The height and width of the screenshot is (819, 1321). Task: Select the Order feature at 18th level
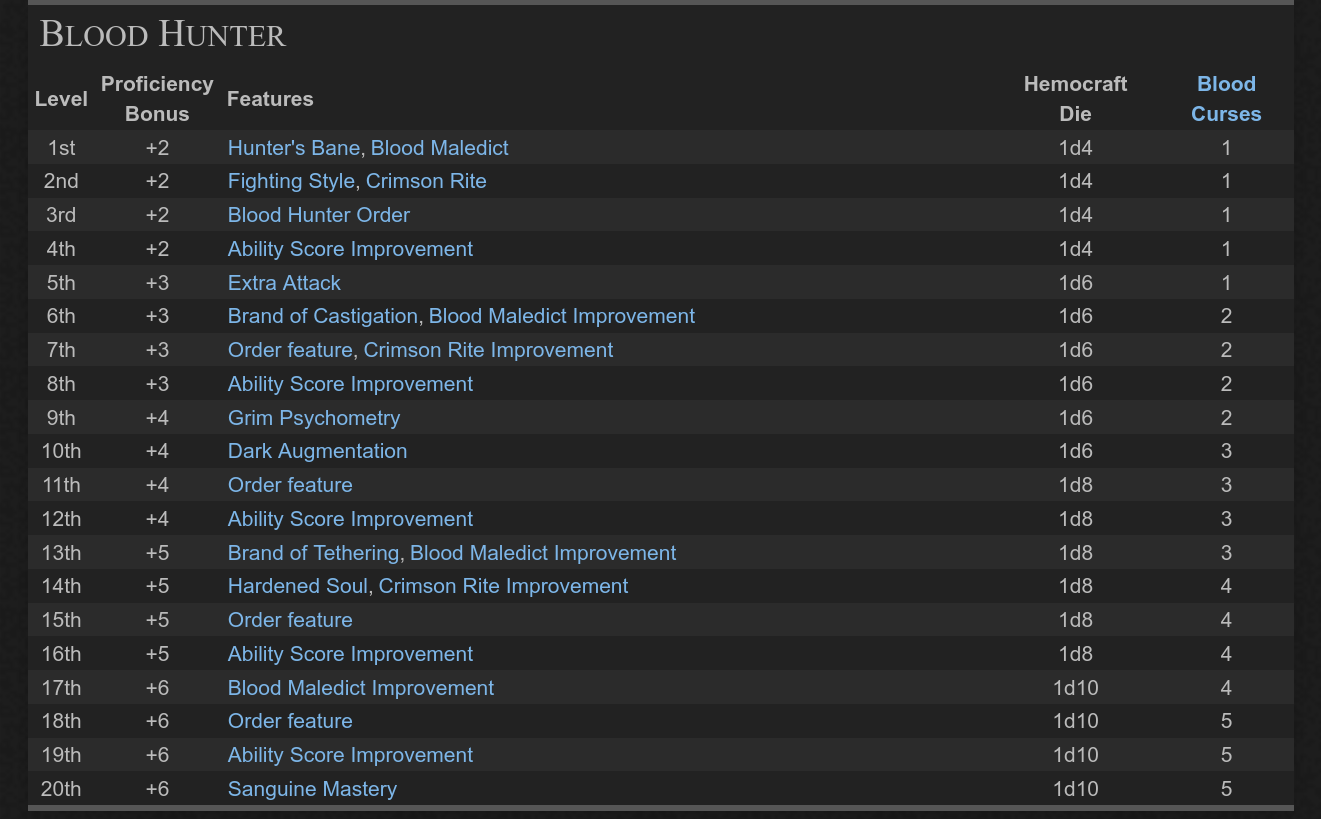pyautogui.click(x=290, y=721)
